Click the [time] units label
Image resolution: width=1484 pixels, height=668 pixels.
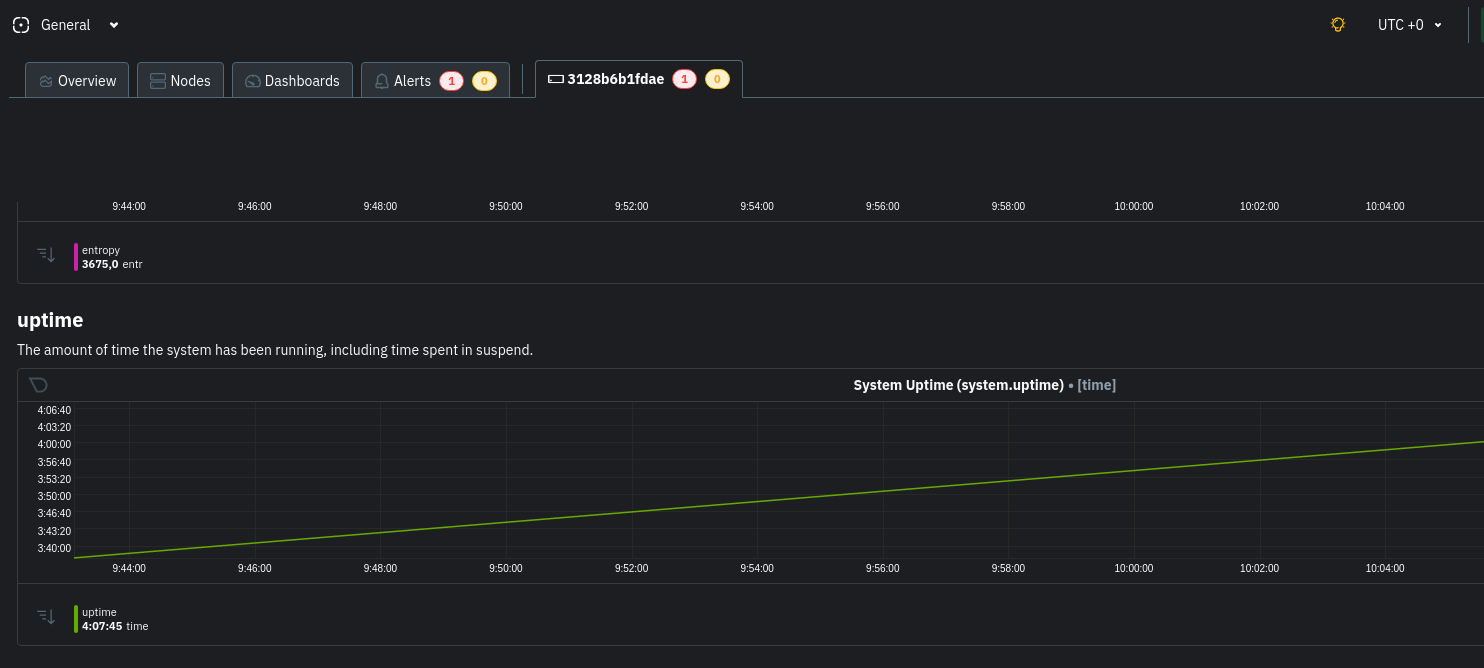point(1096,385)
